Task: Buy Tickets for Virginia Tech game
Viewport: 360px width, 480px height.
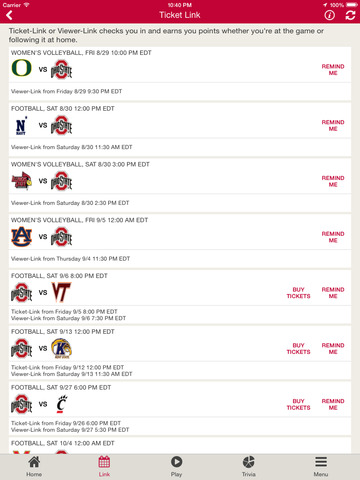Action: coord(298,293)
